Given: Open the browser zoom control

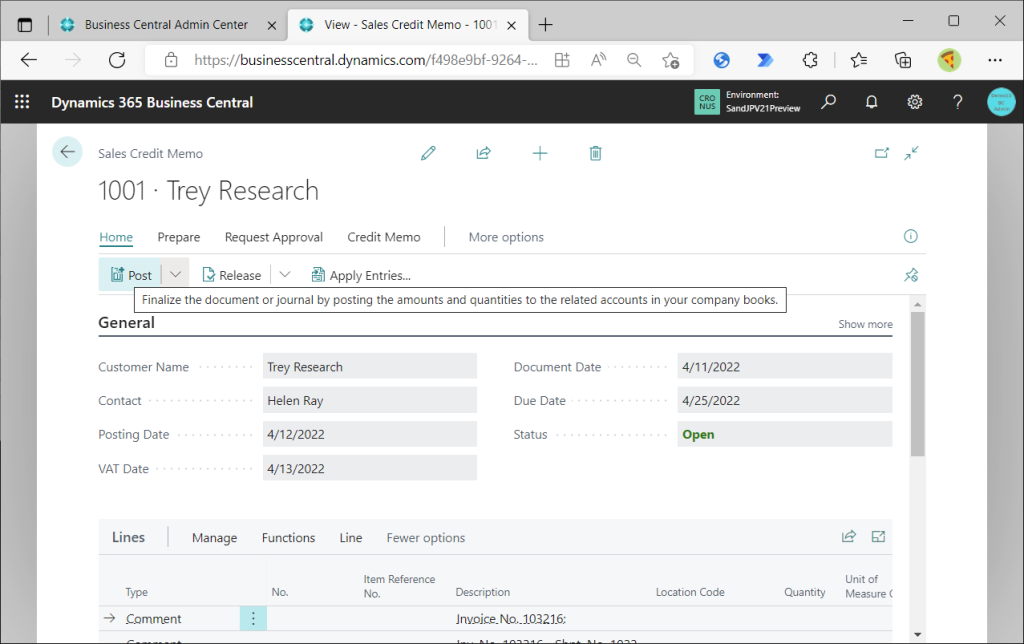Looking at the screenshot, I should pyautogui.click(x=633, y=60).
